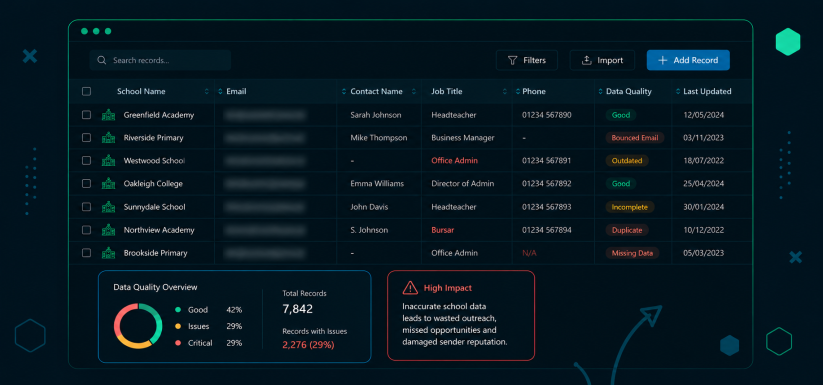The height and width of the screenshot is (385, 823).
Task: Click Business Manager job title cell
Action: pyautogui.click(x=463, y=138)
